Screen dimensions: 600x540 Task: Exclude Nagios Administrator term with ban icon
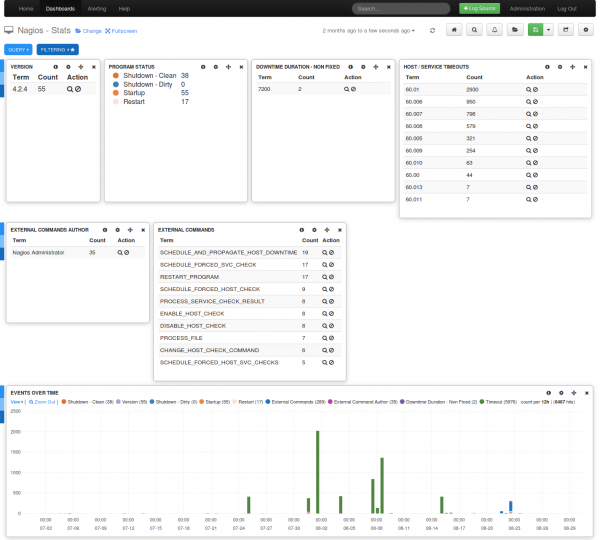click(126, 253)
